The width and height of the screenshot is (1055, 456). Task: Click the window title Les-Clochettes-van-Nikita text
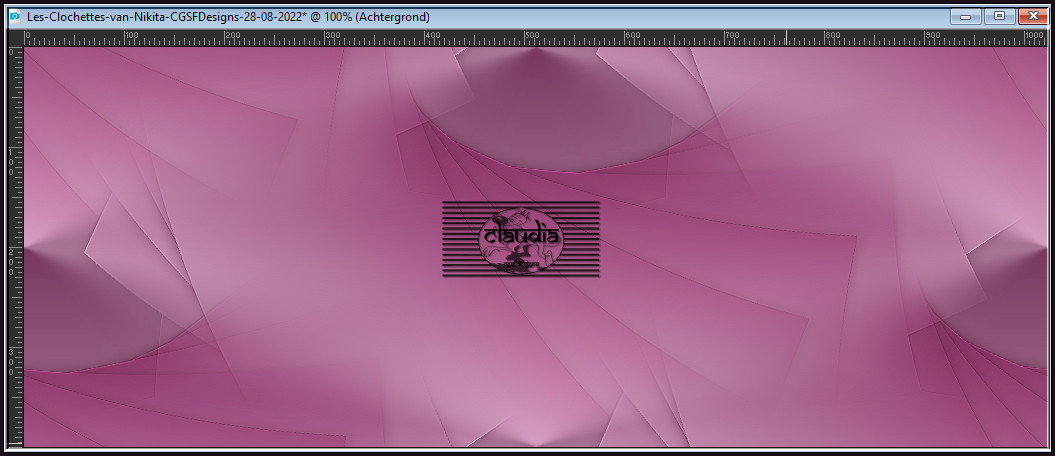228,17
